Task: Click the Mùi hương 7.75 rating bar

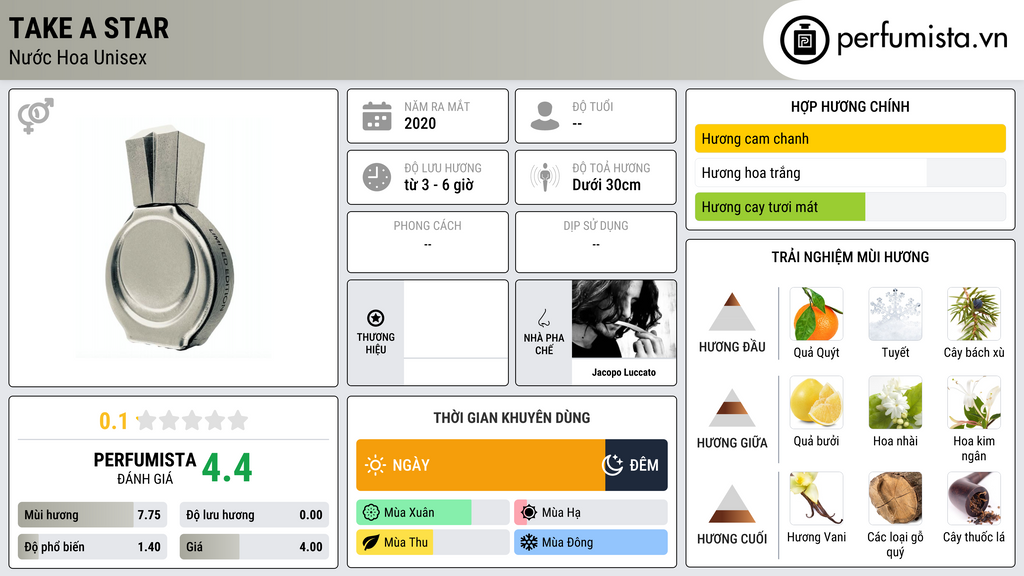Action: [92, 515]
